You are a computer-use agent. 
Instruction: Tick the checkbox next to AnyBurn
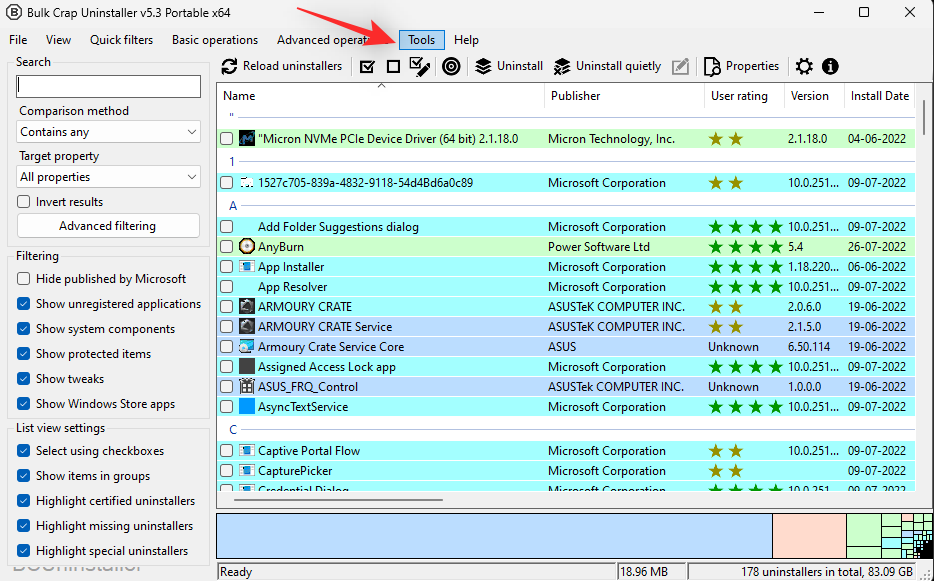226,246
